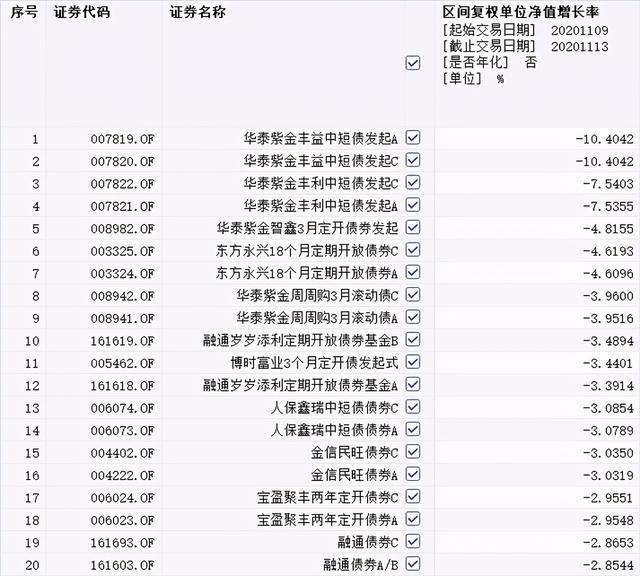This screenshot has width=640, height=576.
Task: Click growth rate value -4.6193
Action: [608, 251]
